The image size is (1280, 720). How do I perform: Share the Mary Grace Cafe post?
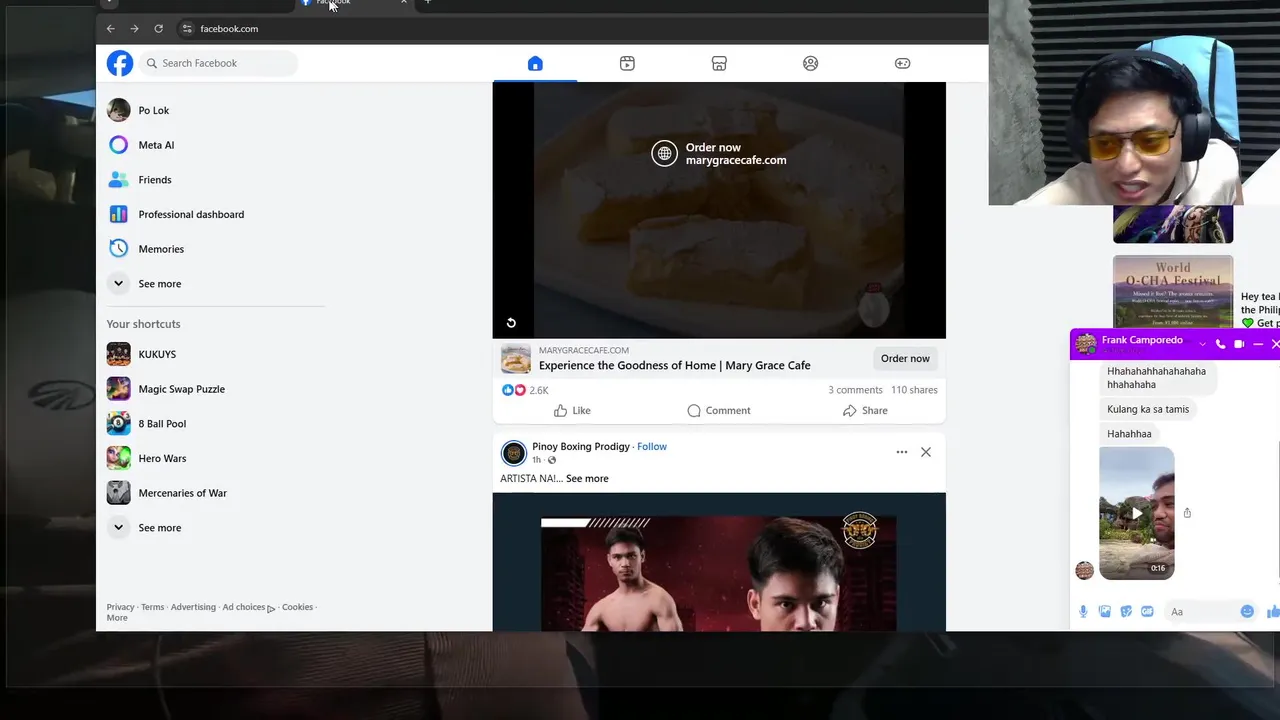click(865, 410)
